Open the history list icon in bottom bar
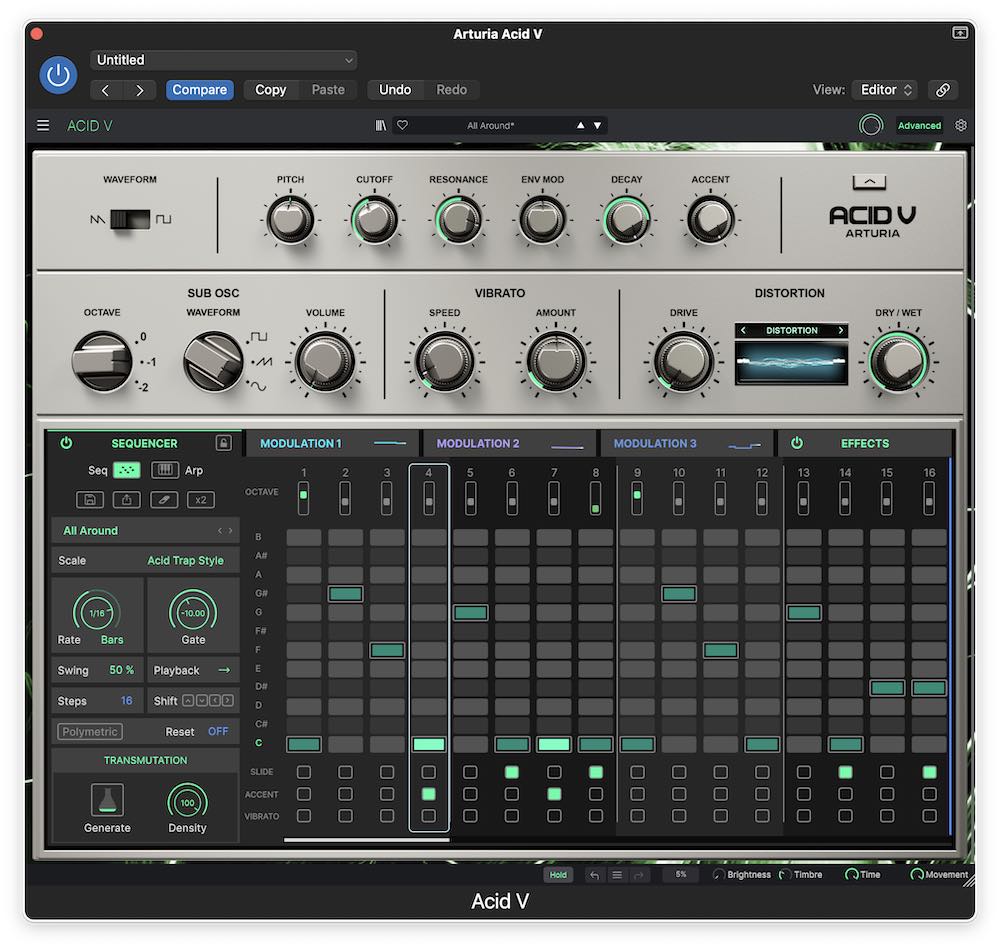 617,875
